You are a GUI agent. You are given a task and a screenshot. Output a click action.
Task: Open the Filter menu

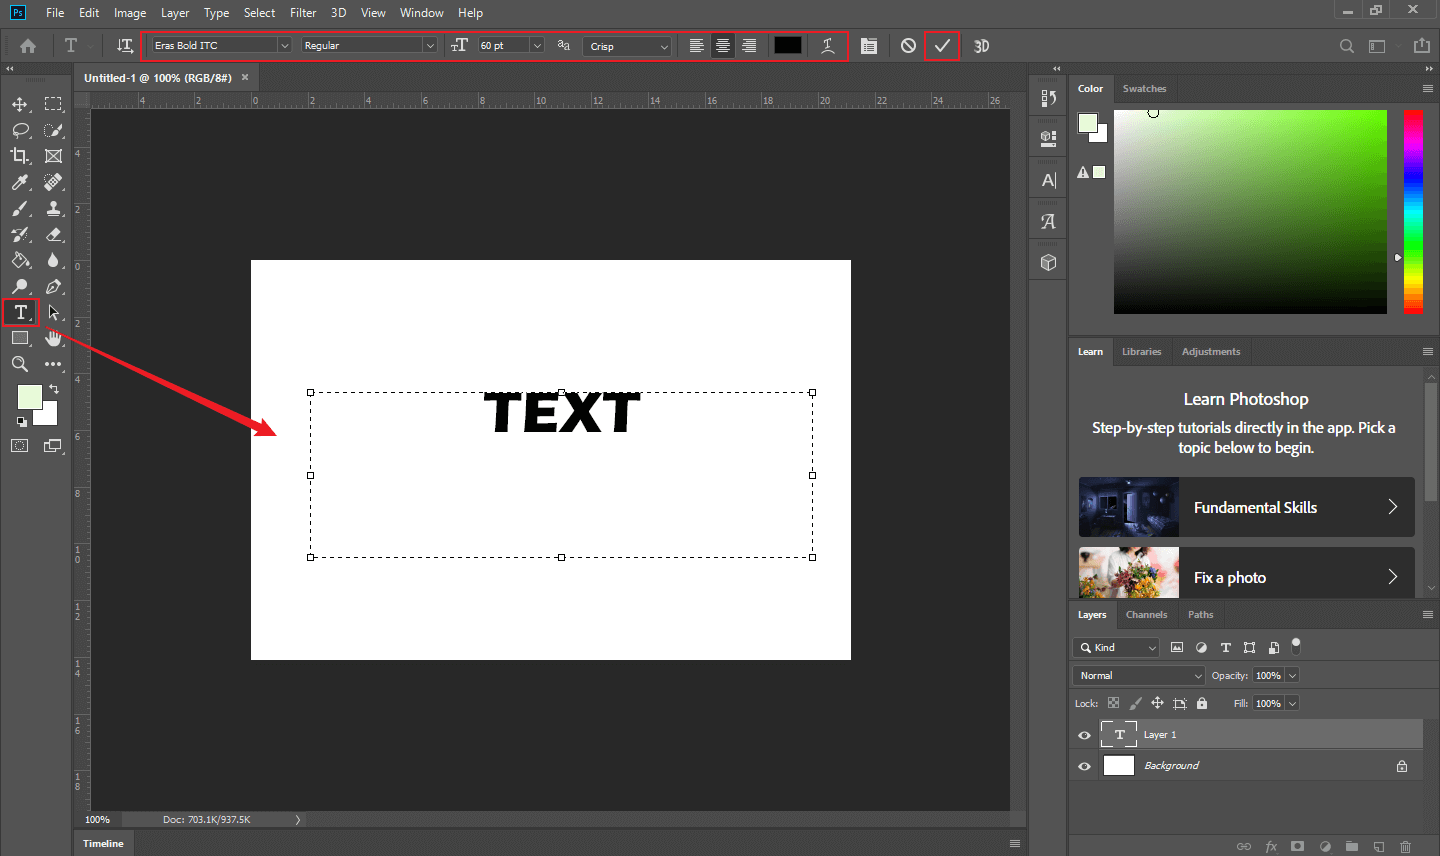point(302,12)
